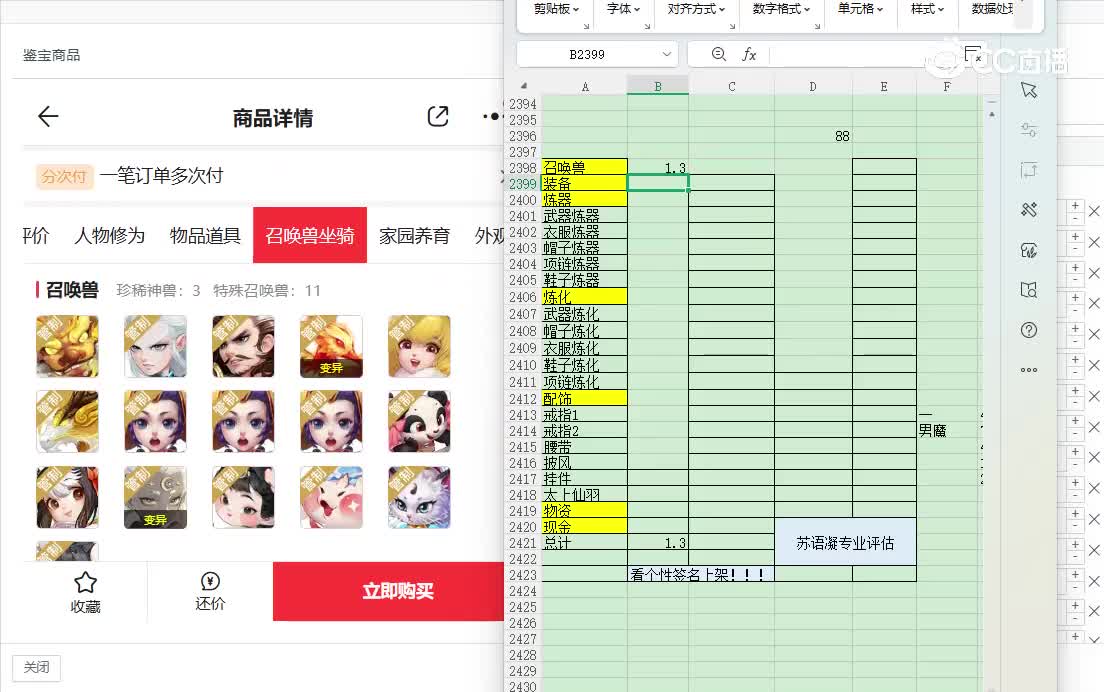1104x692 pixels.
Task: Click the 立即购买 button
Action: 389,591
